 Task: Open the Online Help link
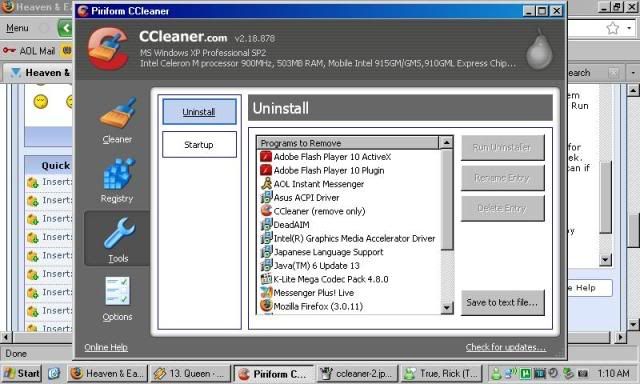click(106, 347)
